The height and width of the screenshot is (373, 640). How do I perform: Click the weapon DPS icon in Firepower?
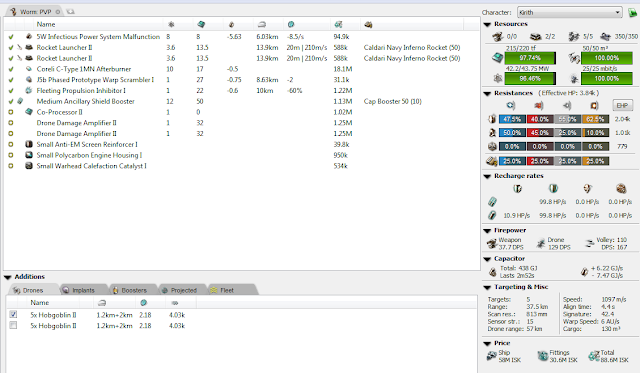pos(492,244)
